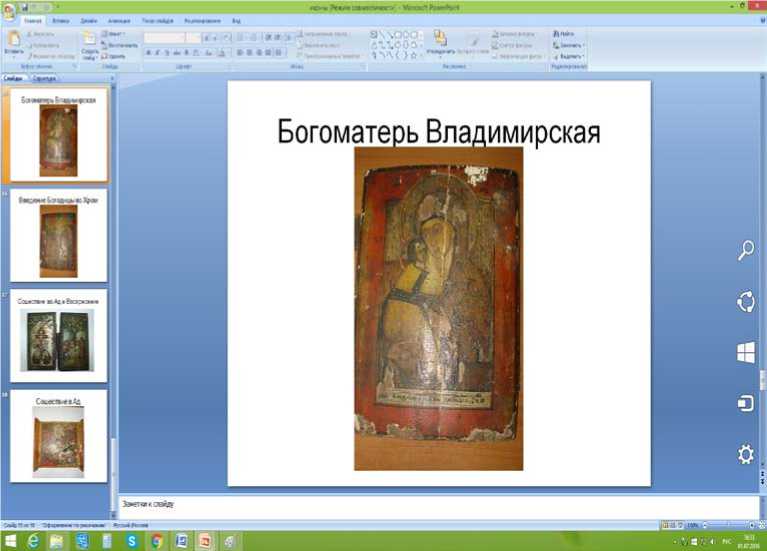This screenshot has height=551, width=767.
Task: Open Word from the taskbar
Action: click(x=181, y=541)
